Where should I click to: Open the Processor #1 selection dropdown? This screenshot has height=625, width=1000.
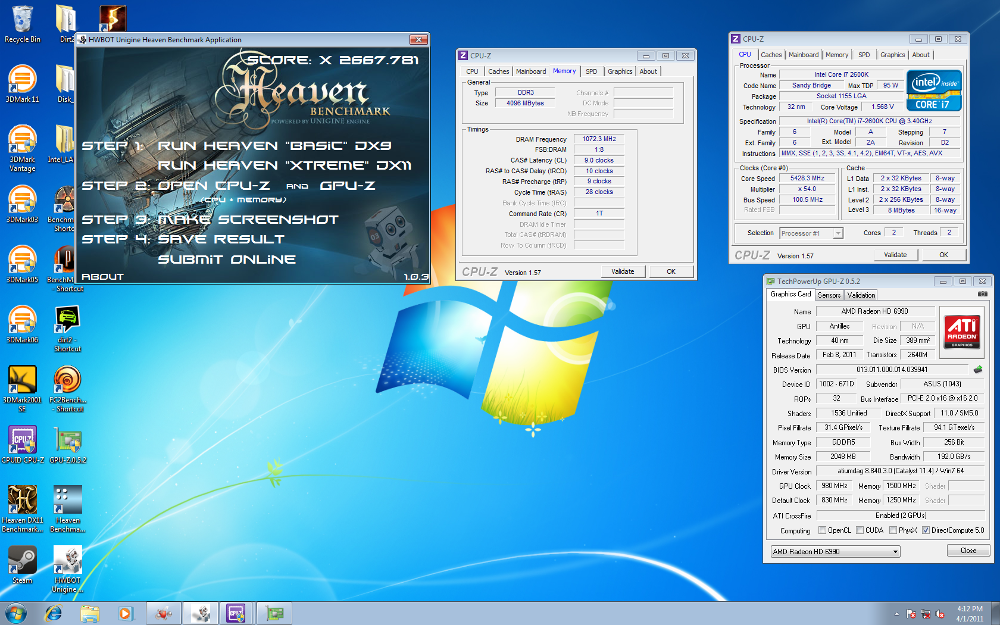point(811,233)
